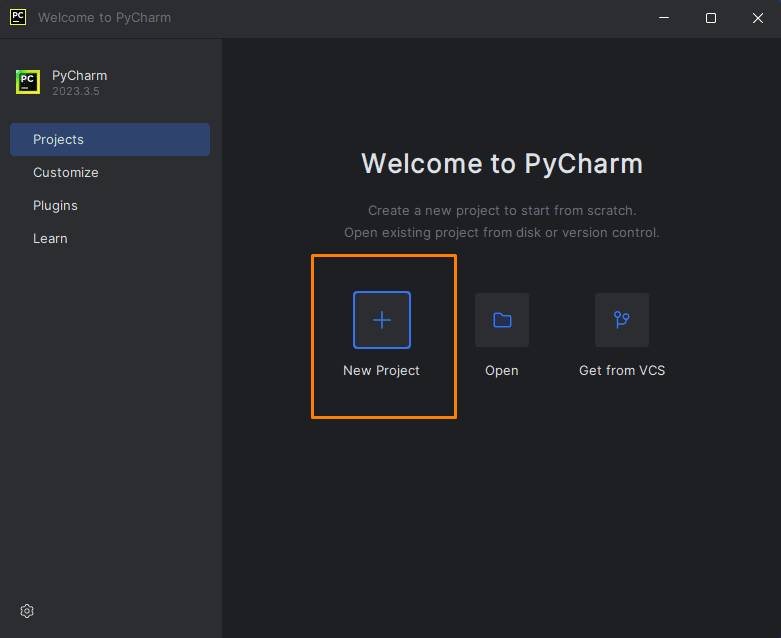Click the Get from VCS label
The height and width of the screenshot is (638, 781).
point(622,371)
